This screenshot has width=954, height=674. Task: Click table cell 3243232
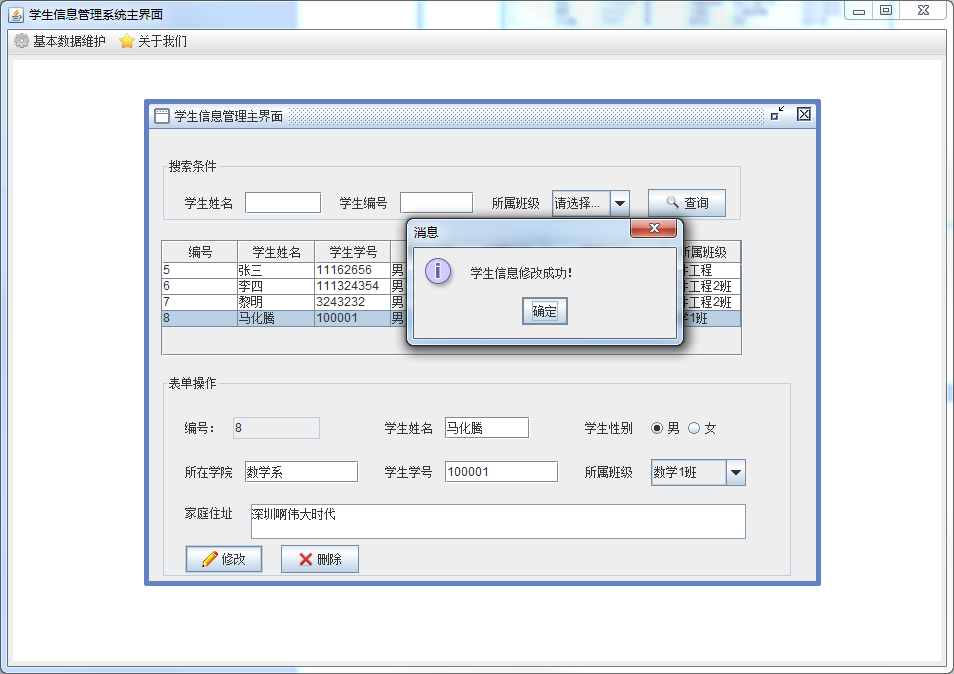352,302
